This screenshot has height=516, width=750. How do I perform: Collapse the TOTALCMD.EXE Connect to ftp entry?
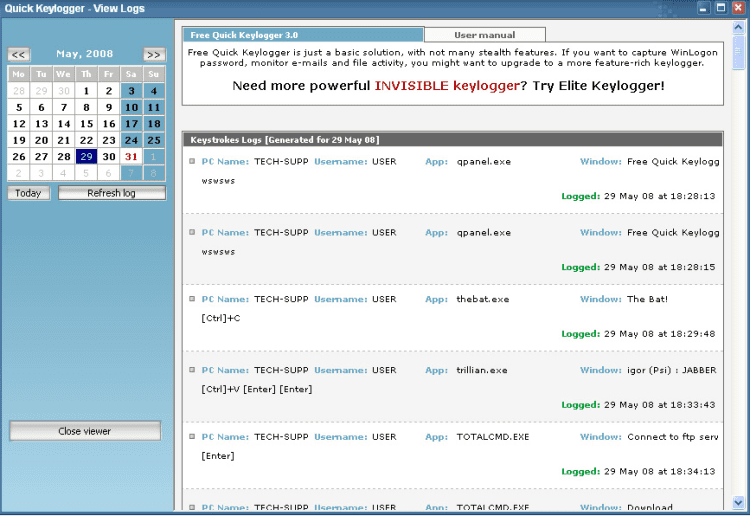point(192,437)
